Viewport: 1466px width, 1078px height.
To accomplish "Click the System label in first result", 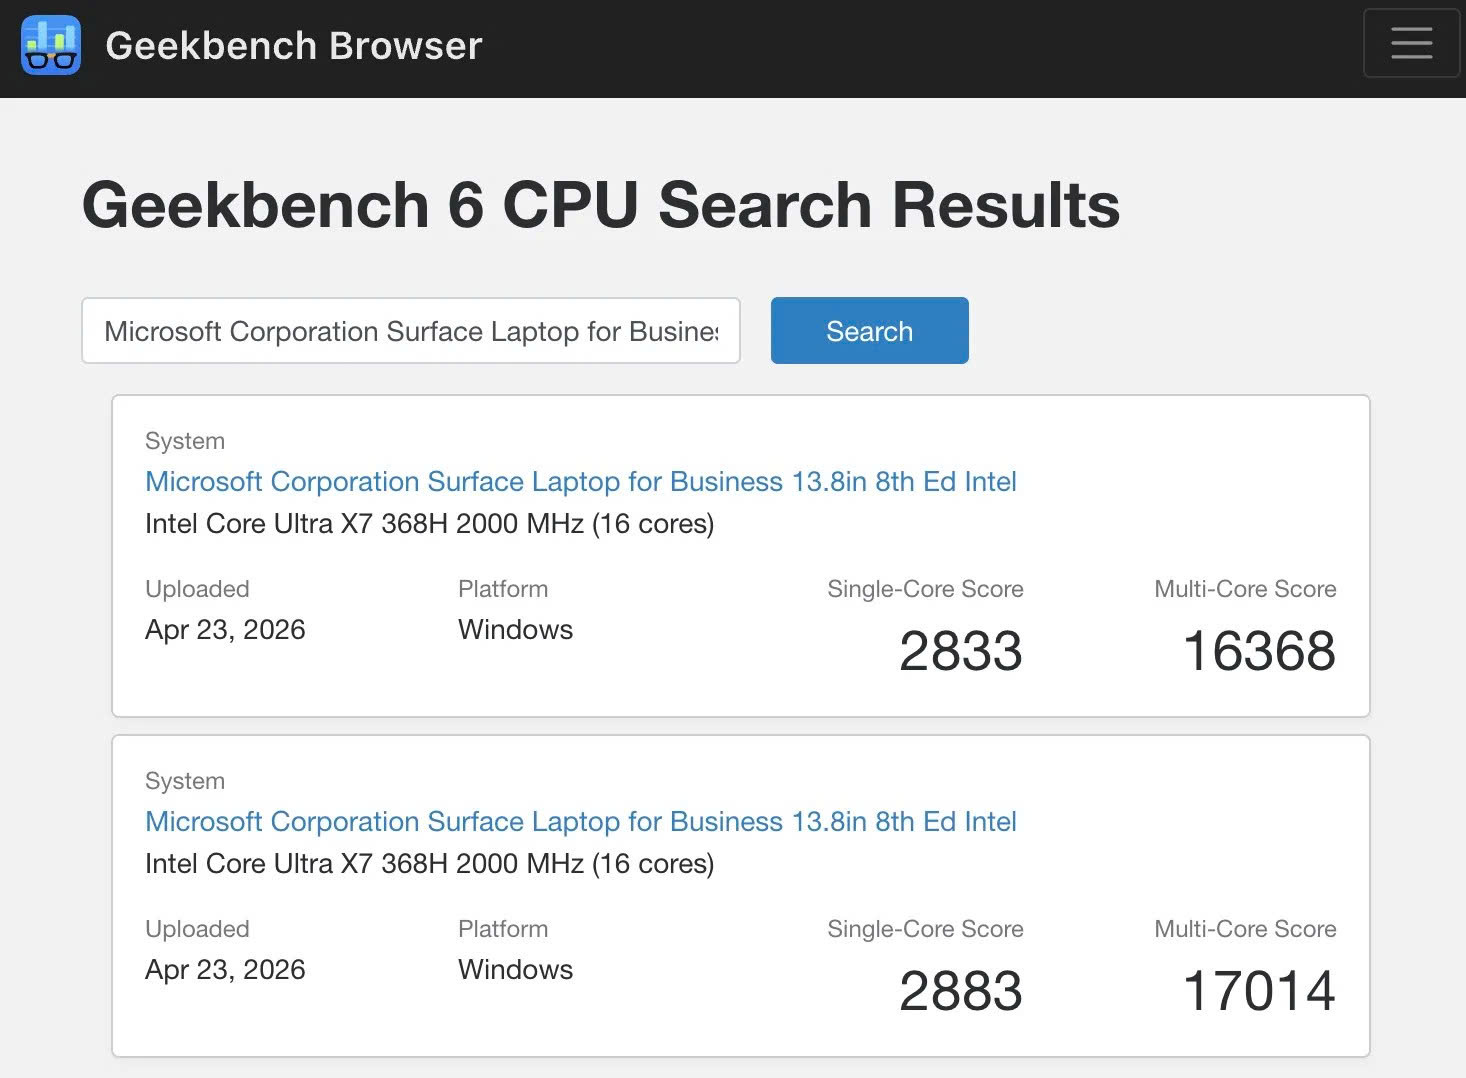I will click(185, 440).
